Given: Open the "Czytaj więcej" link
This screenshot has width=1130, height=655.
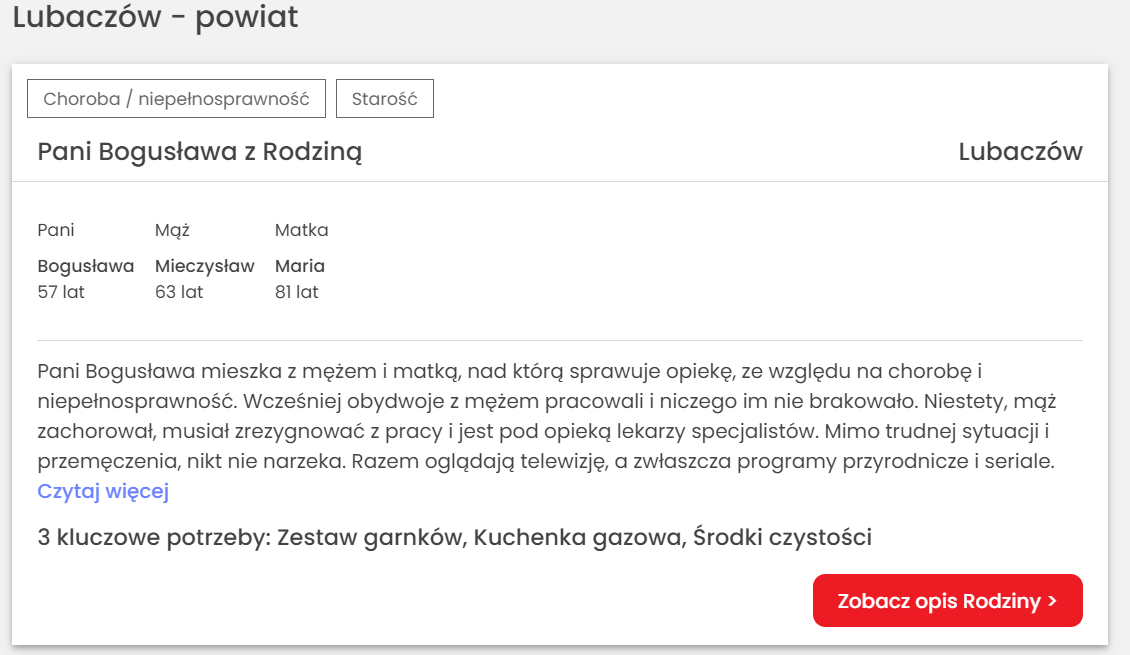Looking at the screenshot, I should pos(103,491).
